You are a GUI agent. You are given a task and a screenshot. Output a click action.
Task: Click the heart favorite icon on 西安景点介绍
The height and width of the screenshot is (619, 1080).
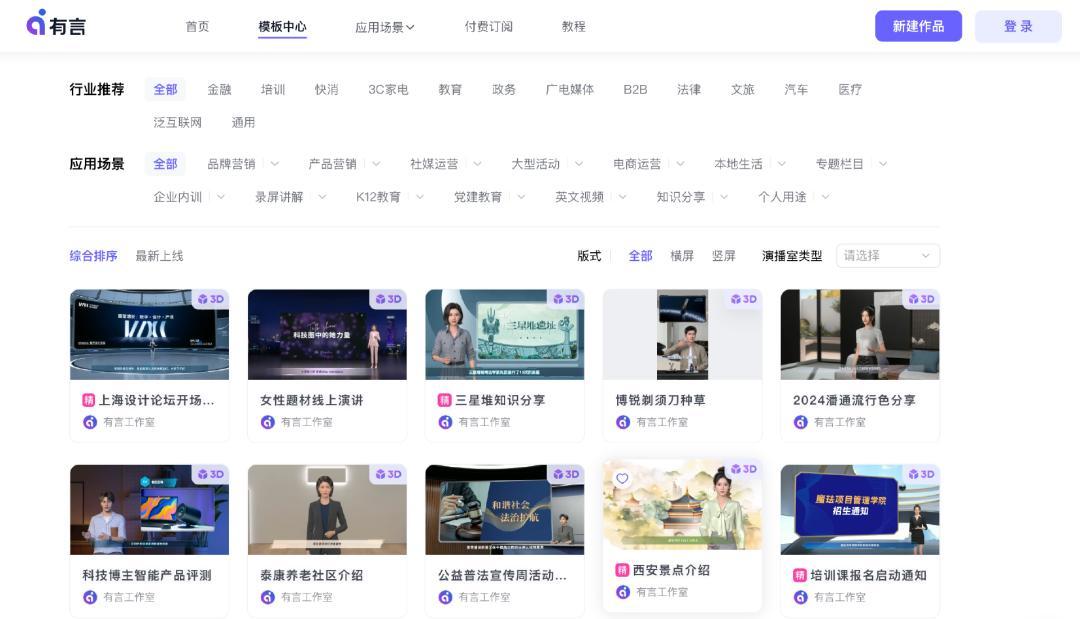pyautogui.click(x=622, y=479)
